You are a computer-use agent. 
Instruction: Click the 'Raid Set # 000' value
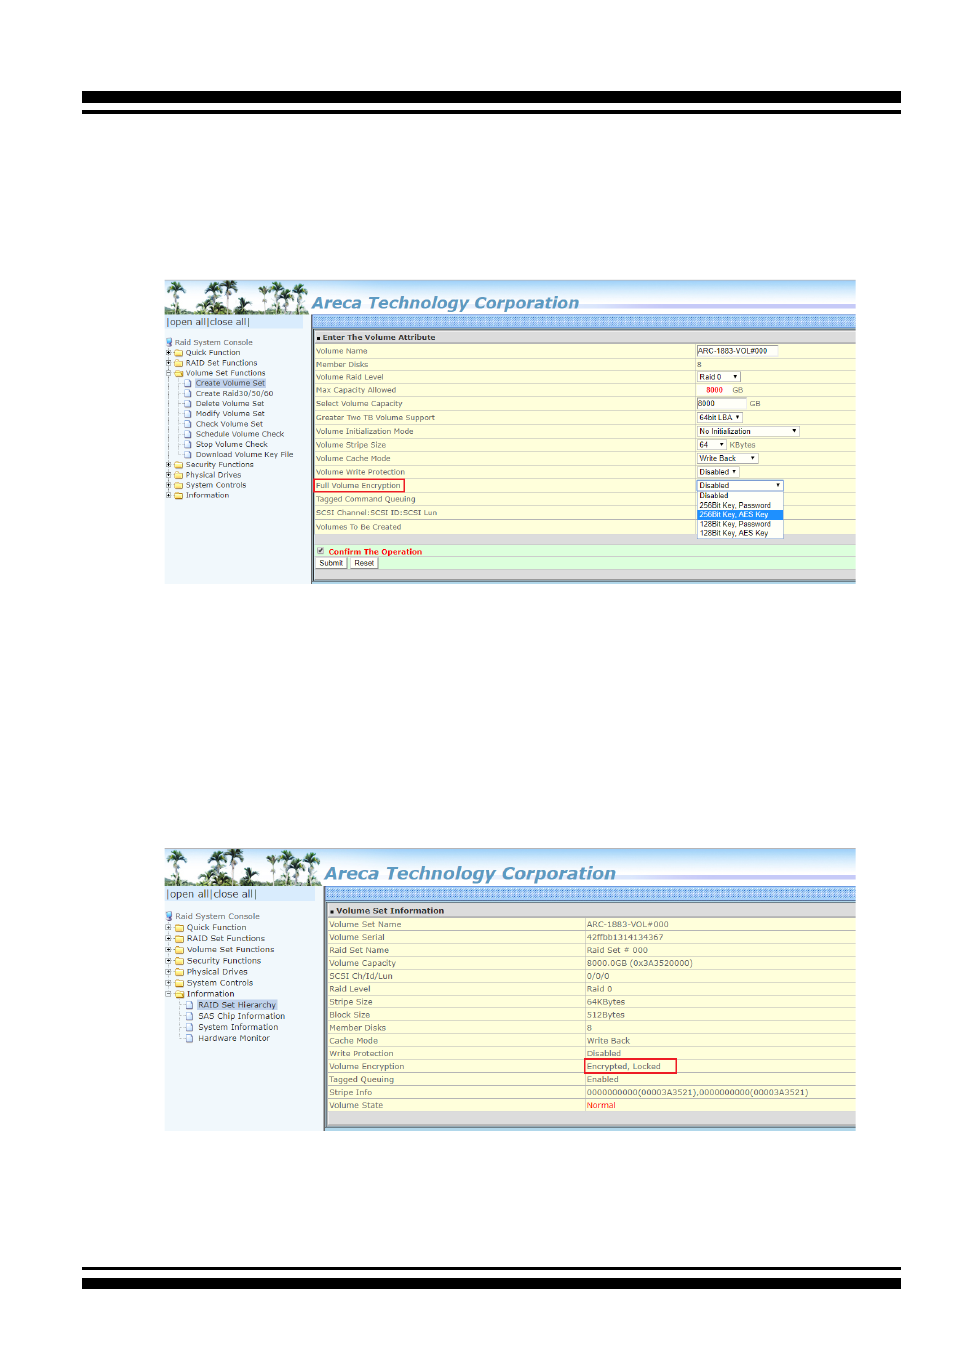(x=617, y=950)
